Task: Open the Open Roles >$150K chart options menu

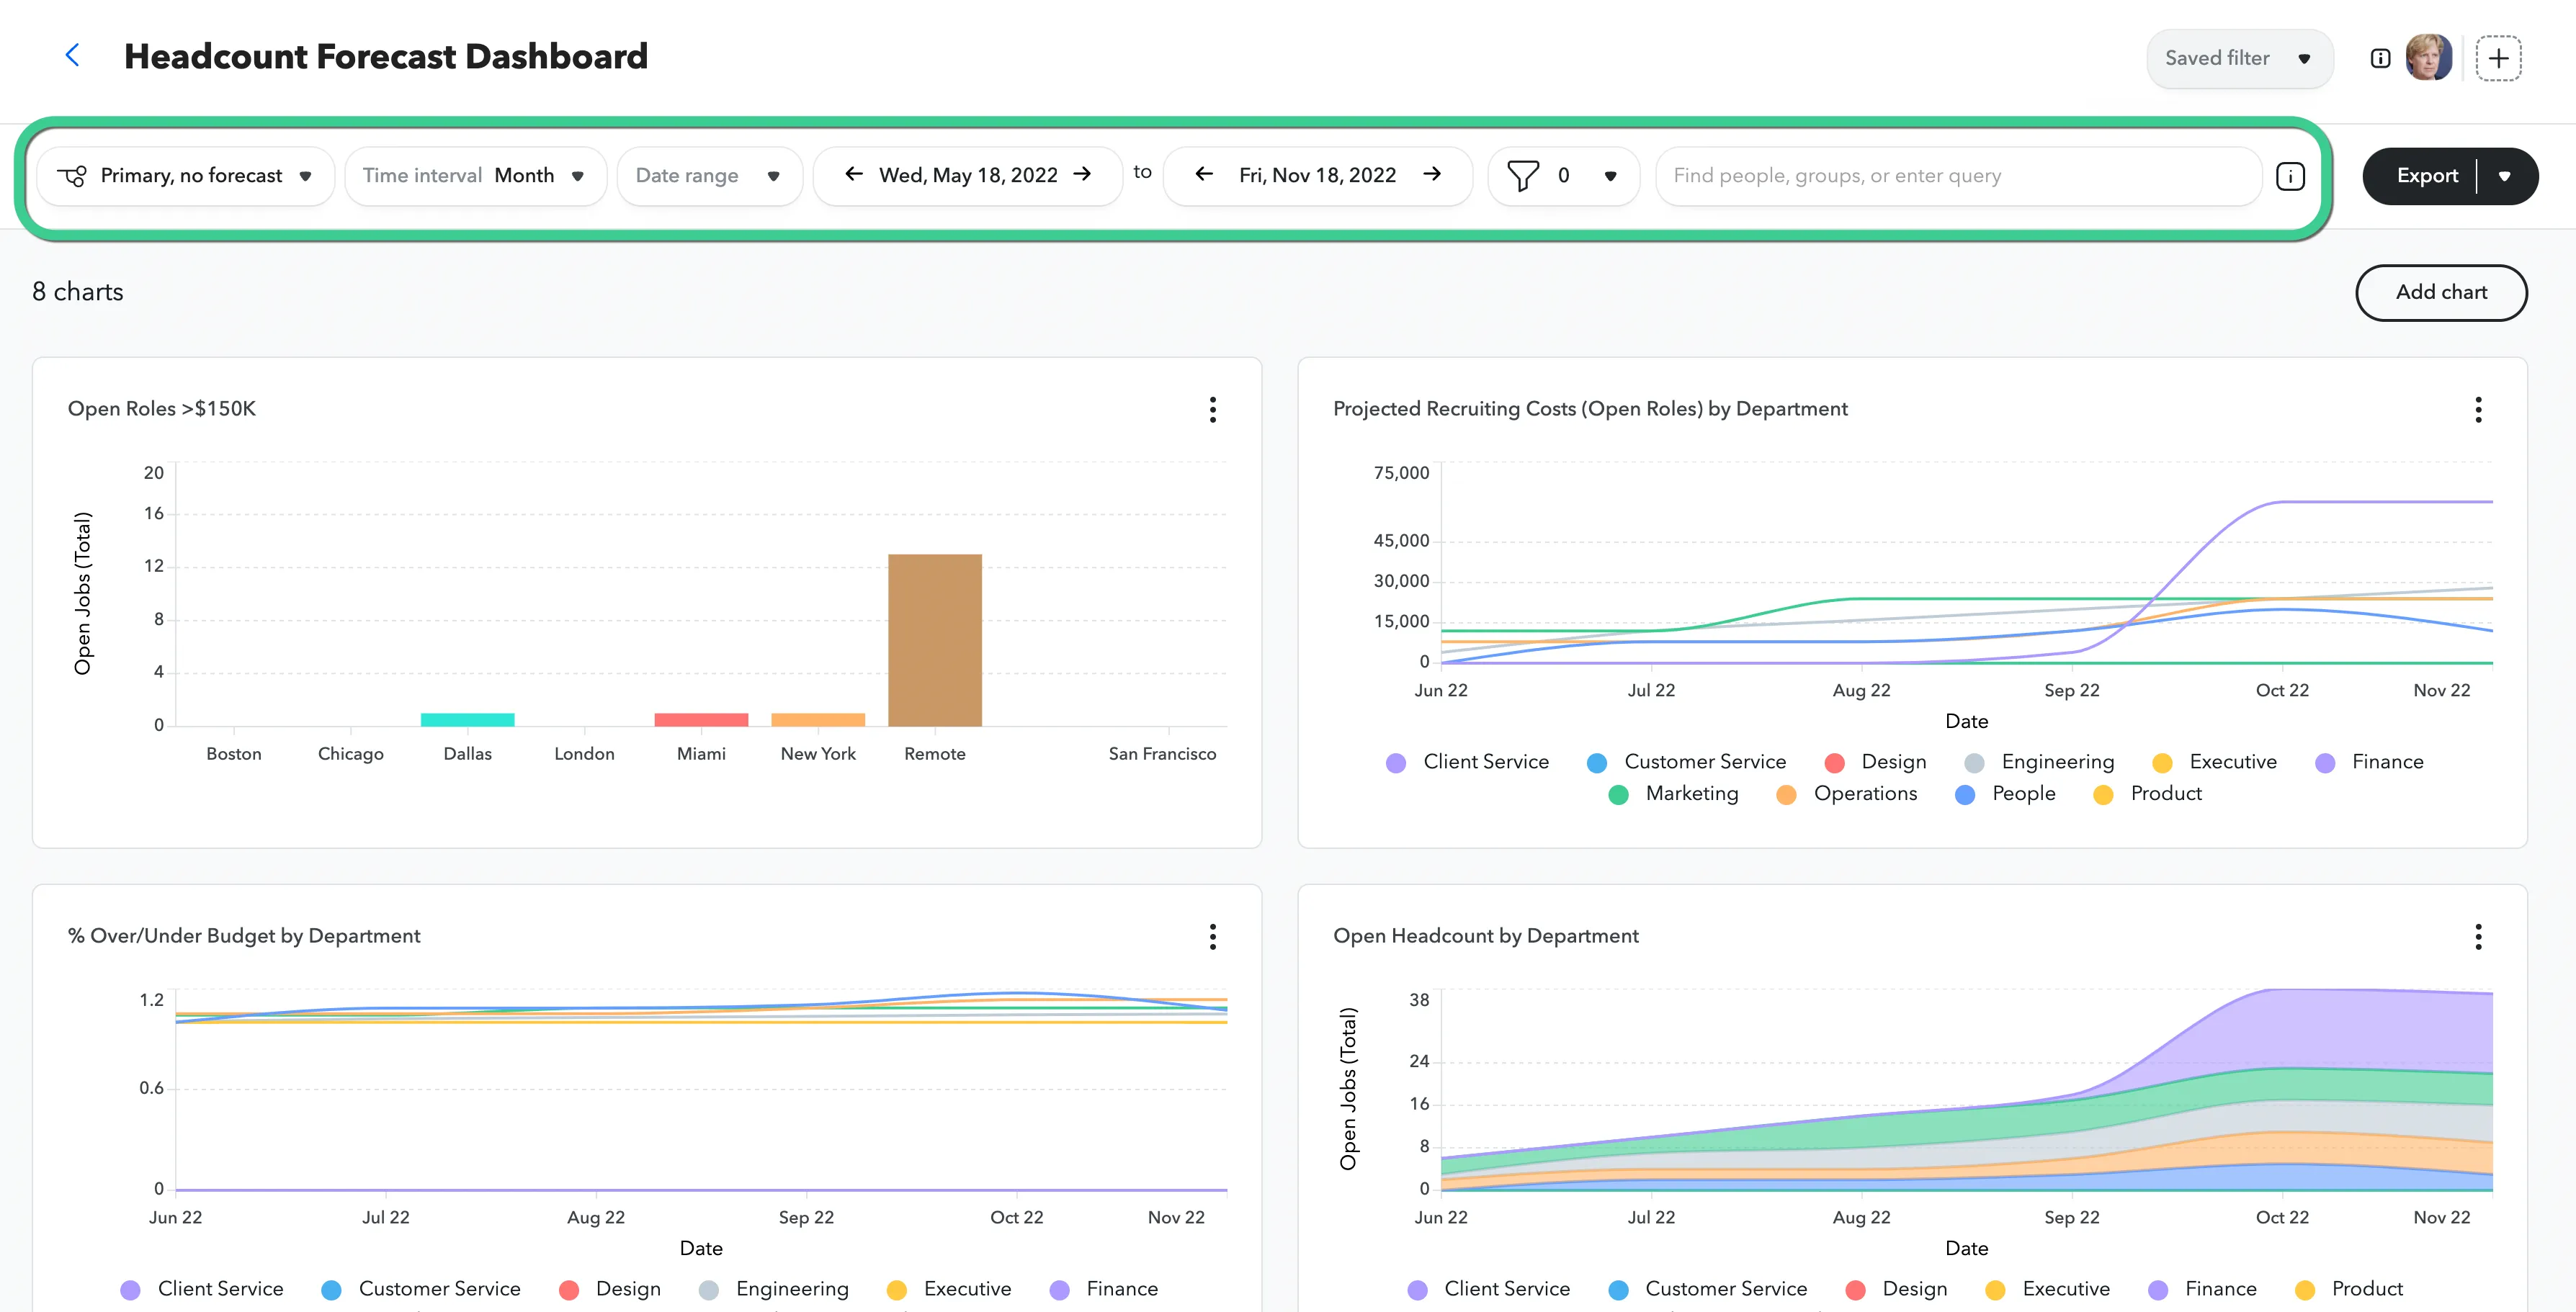Action: [x=1212, y=409]
